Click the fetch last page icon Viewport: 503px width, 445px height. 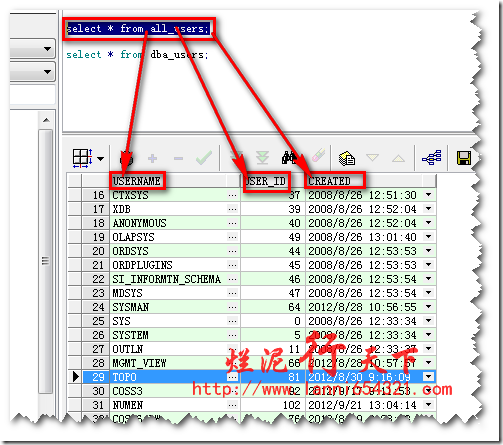click(262, 158)
